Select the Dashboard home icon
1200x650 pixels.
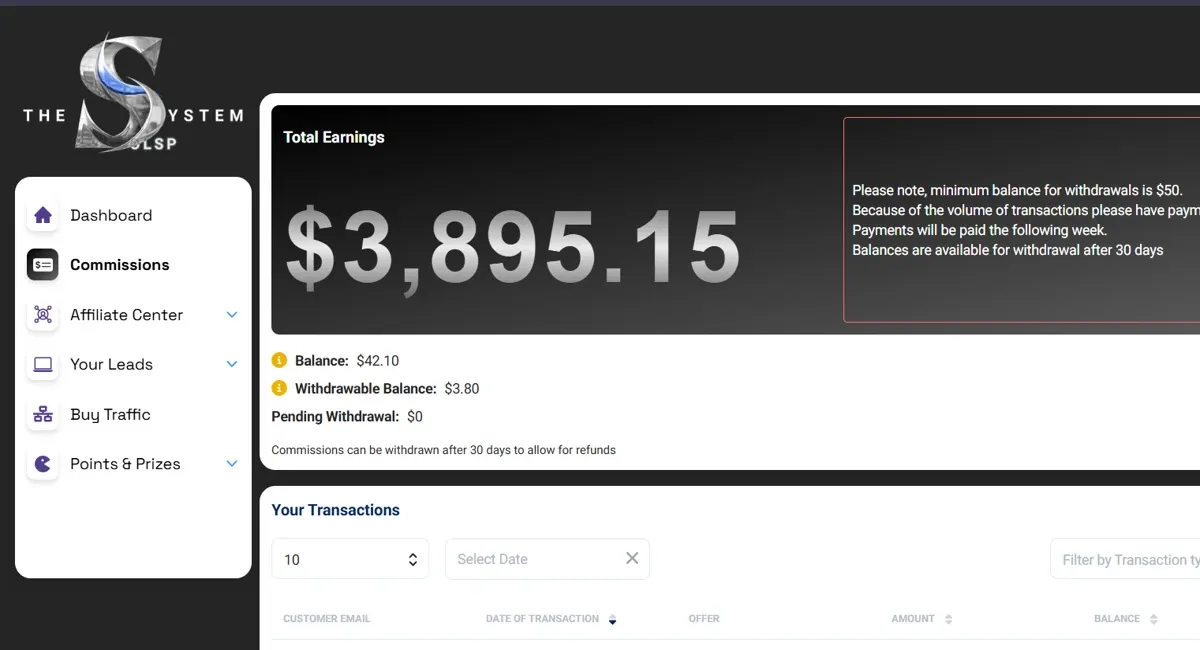click(42, 214)
